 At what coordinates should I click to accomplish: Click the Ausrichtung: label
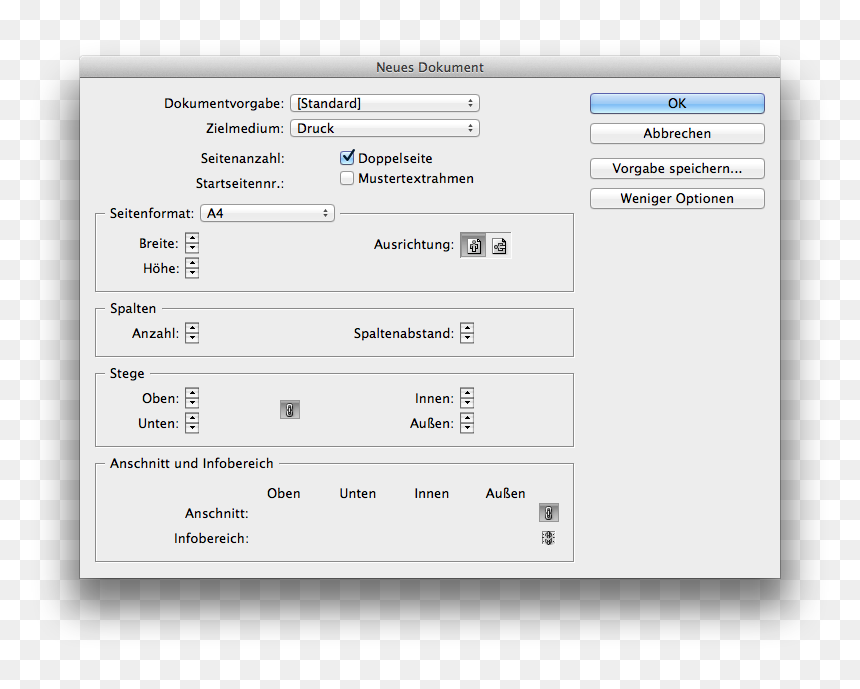[x=414, y=245]
